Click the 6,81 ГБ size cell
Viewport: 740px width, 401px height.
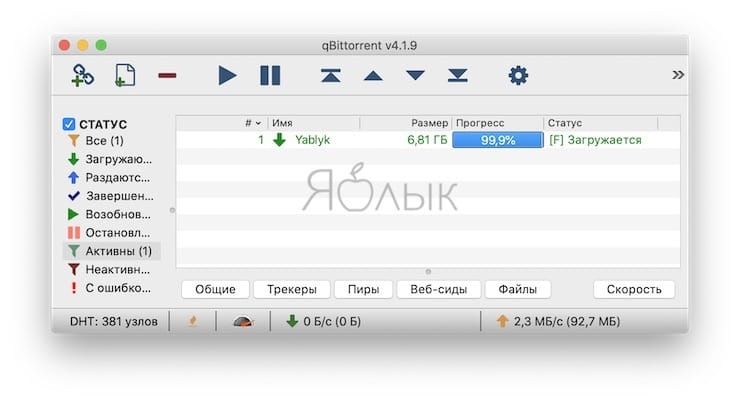[427, 140]
